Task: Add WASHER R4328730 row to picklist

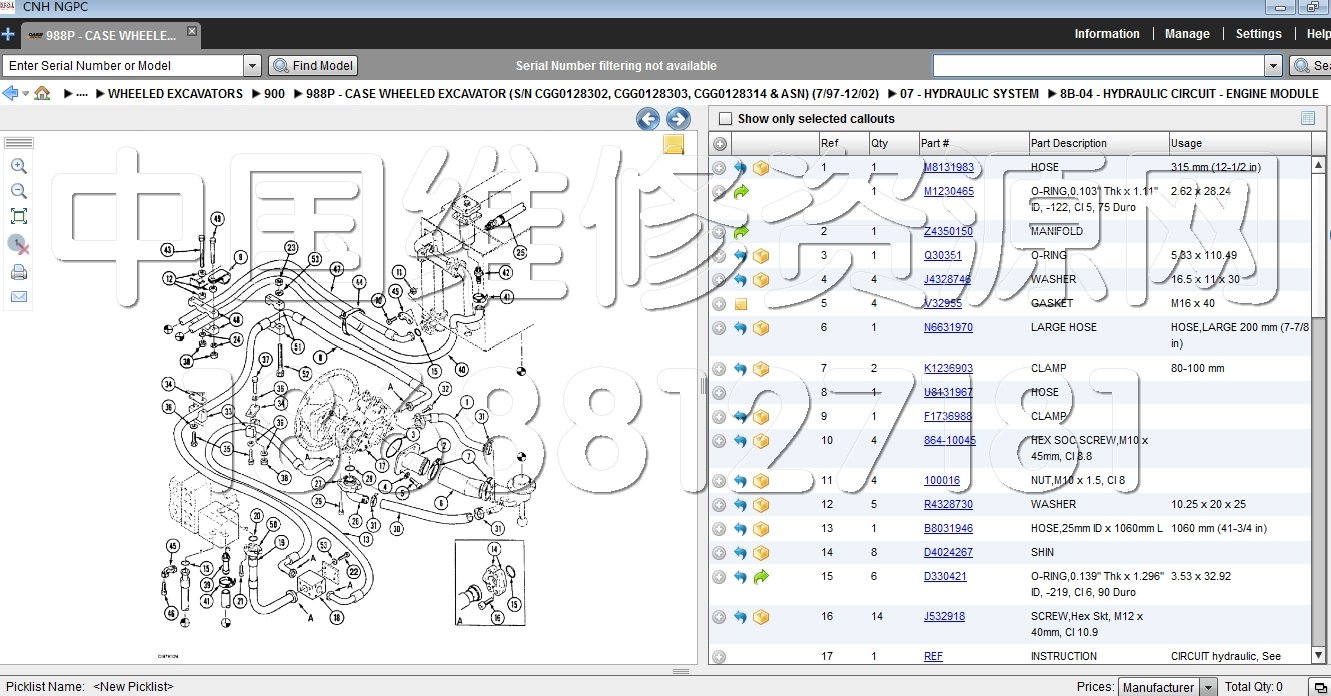Action: [x=719, y=505]
